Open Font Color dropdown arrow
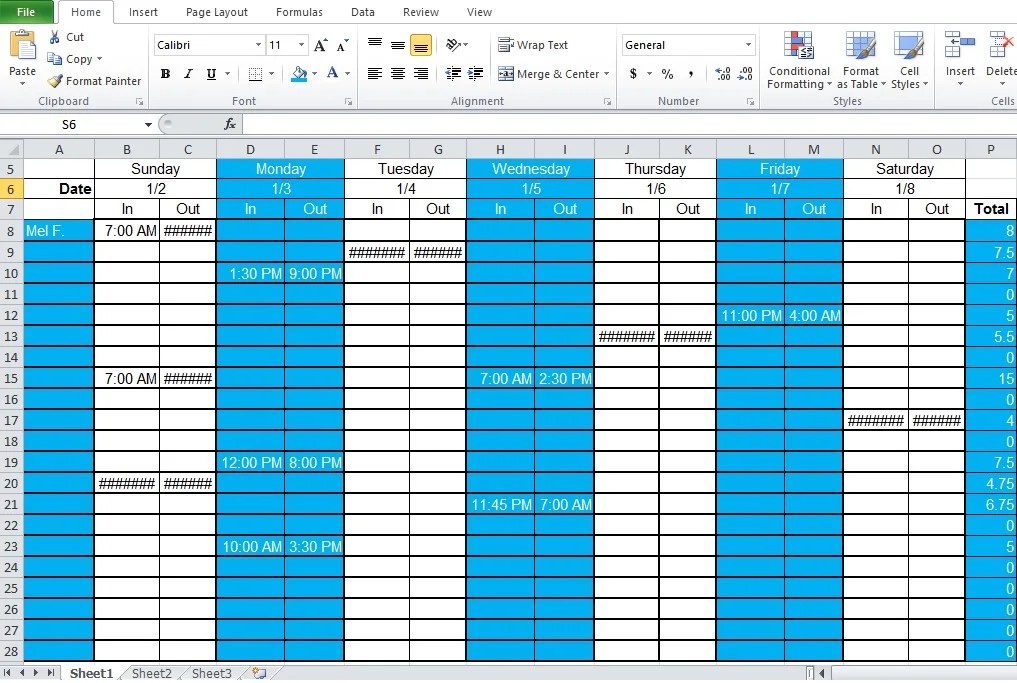 tap(348, 74)
